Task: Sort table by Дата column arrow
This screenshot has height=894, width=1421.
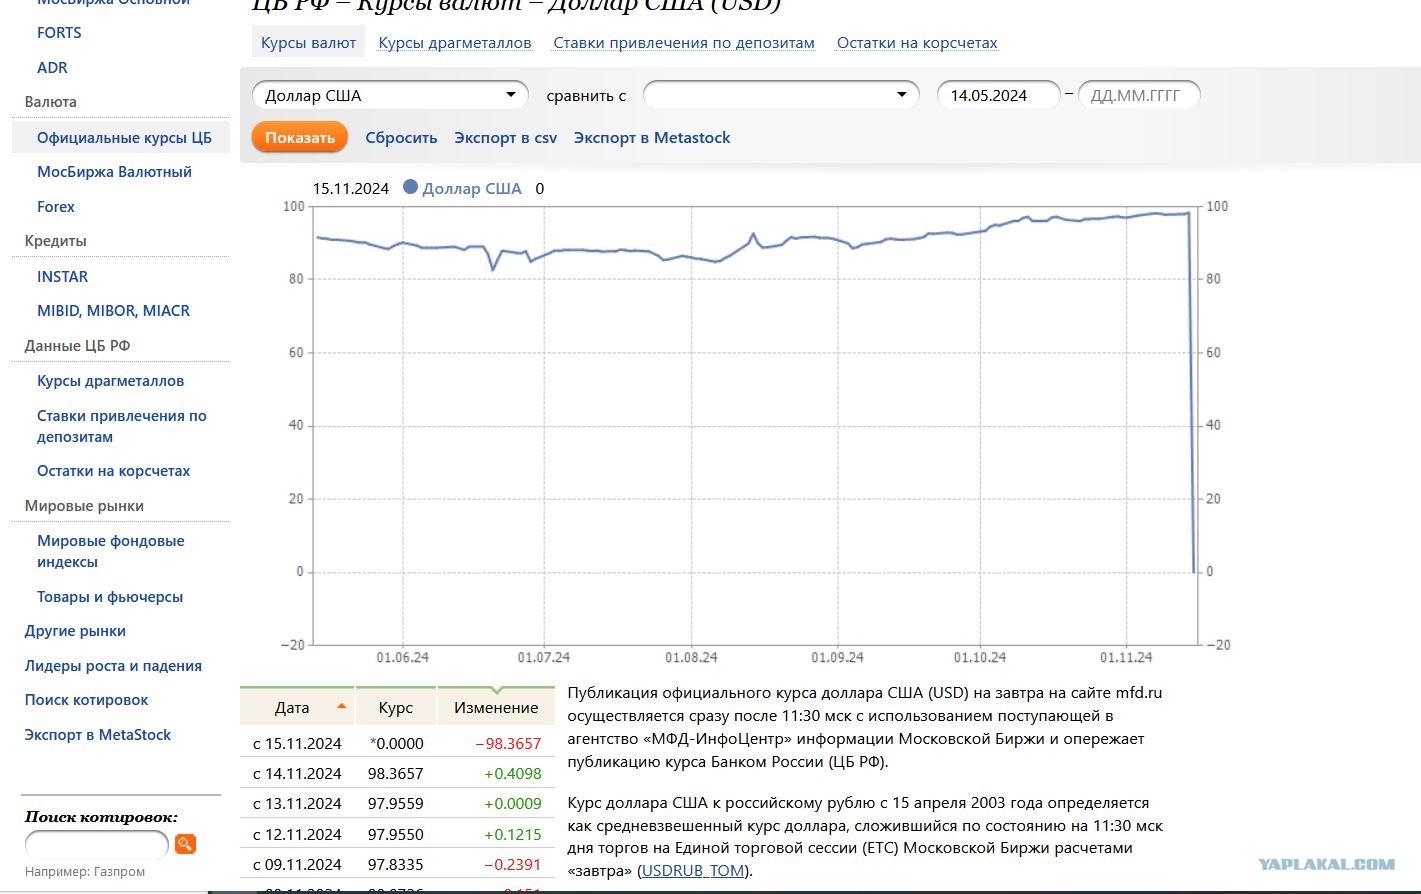Action: point(341,706)
